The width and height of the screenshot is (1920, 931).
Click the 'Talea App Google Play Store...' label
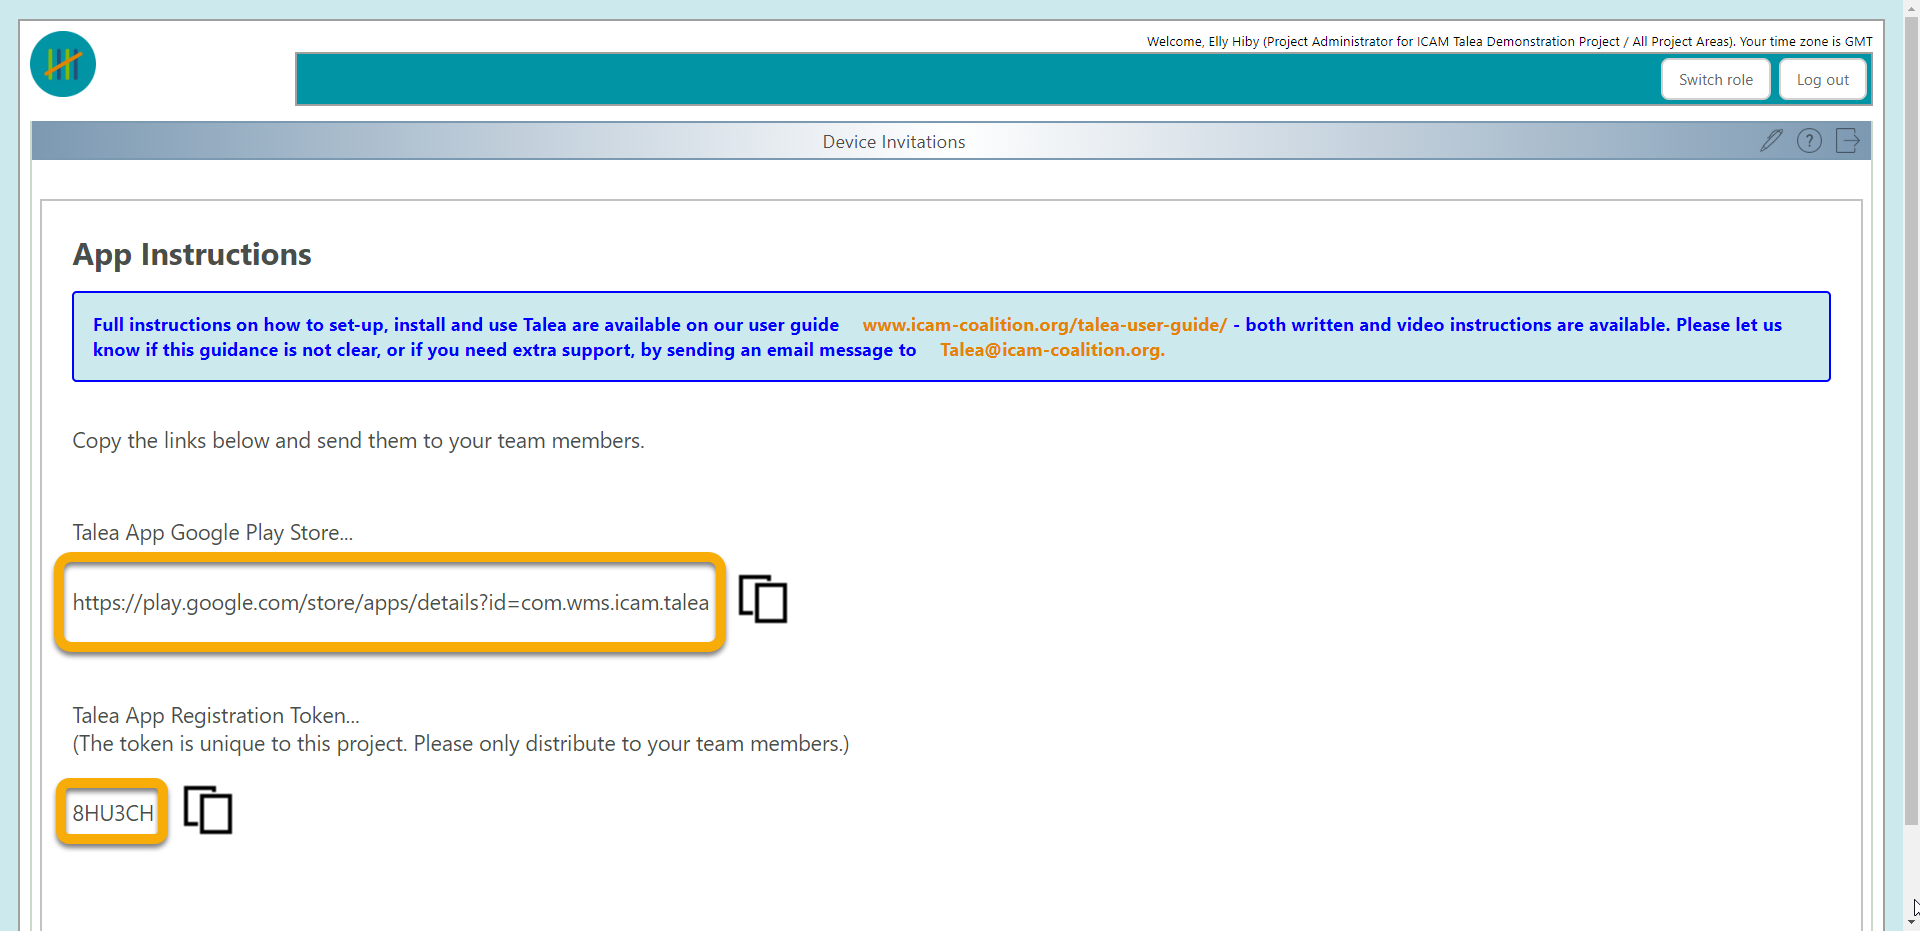point(213,532)
